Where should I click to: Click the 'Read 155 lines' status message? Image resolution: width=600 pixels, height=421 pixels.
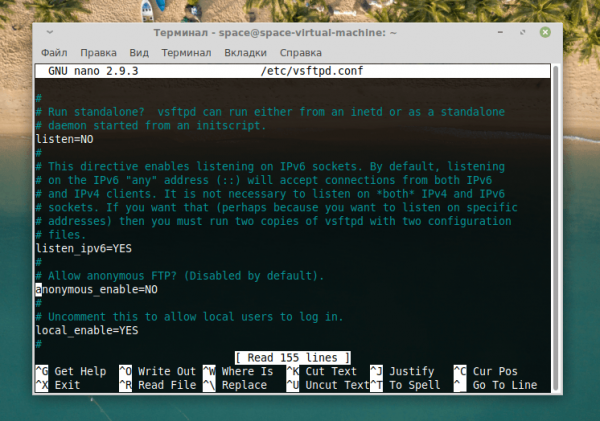(x=293, y=357)
